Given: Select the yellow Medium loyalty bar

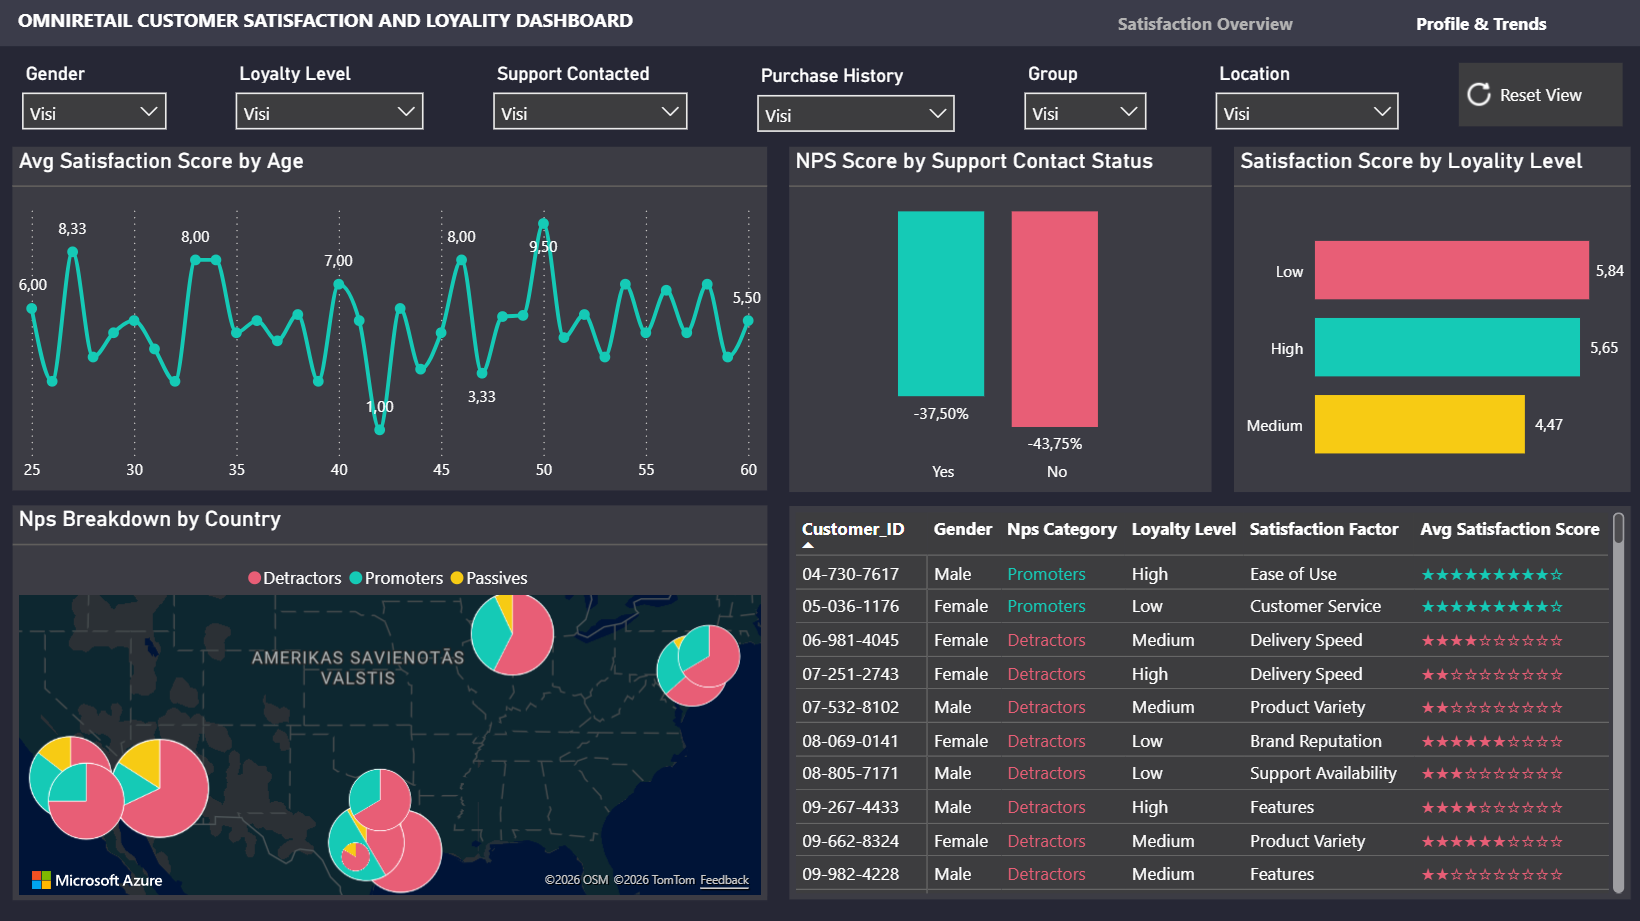Looking at the screenshot, I should [x=1419, y=424].
